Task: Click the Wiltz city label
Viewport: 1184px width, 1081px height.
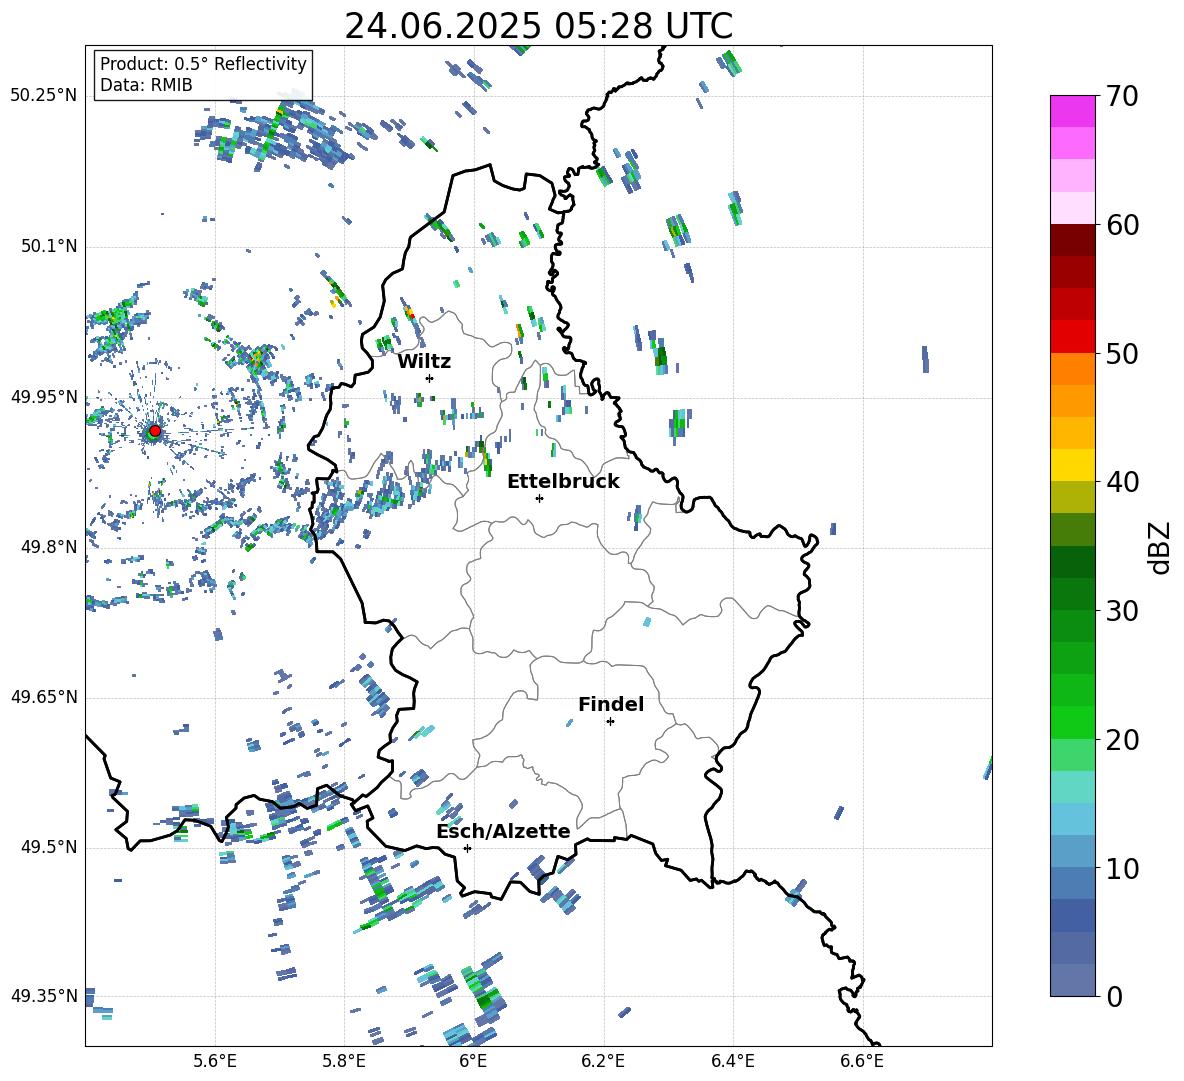Action: pos(424,362)
